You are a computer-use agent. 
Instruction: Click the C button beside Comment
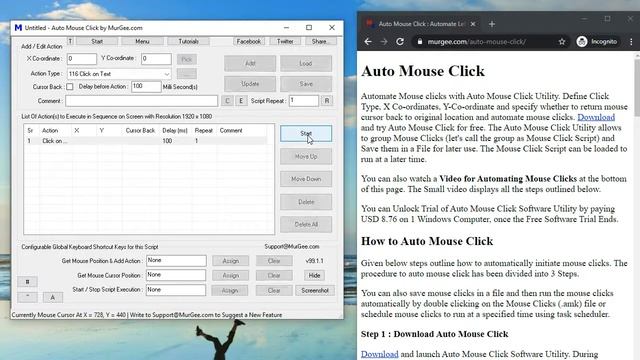(x=227, y=101)
